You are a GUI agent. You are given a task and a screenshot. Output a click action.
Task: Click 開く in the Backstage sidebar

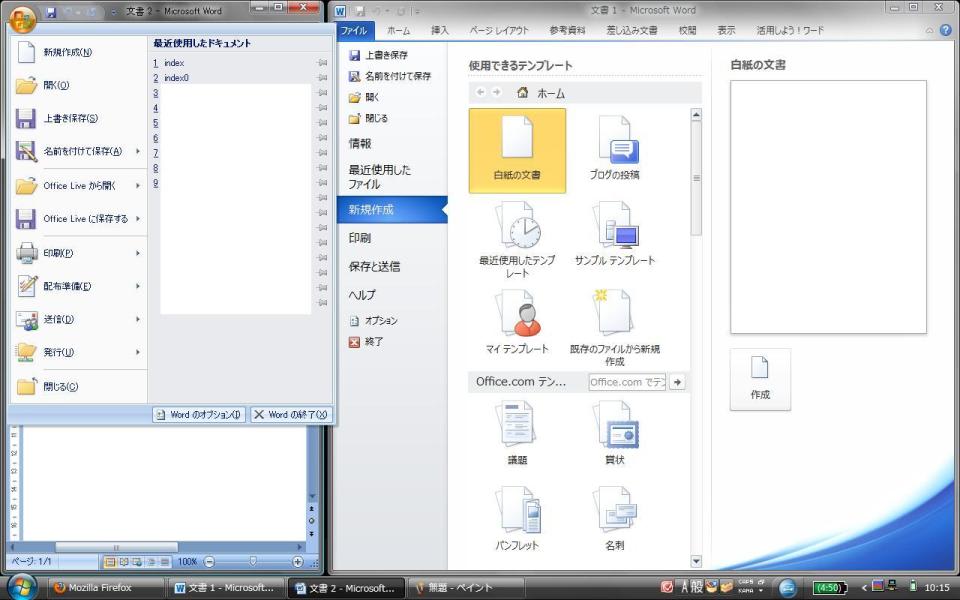(x=364, y=97)
